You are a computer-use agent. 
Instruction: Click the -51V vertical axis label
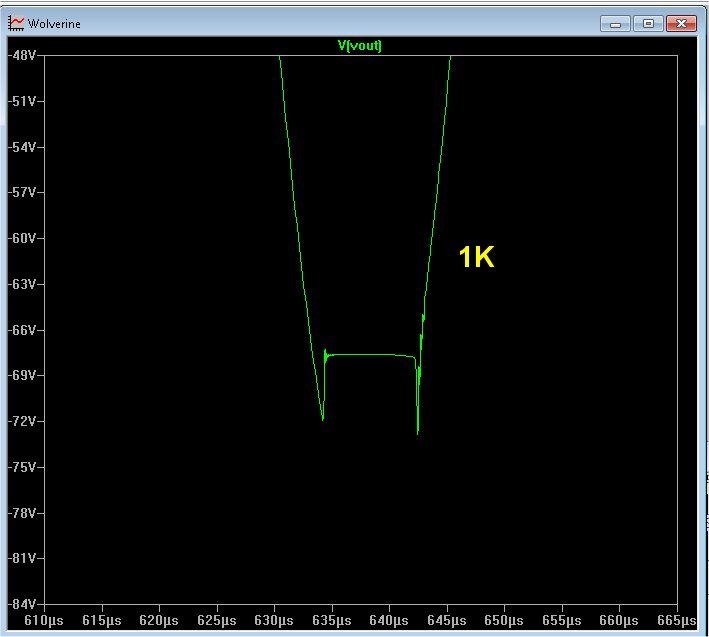tap(22, 101)
